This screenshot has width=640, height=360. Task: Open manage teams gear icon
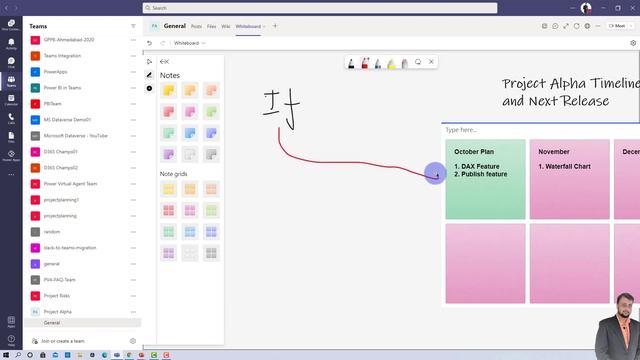tap(133, 341)
